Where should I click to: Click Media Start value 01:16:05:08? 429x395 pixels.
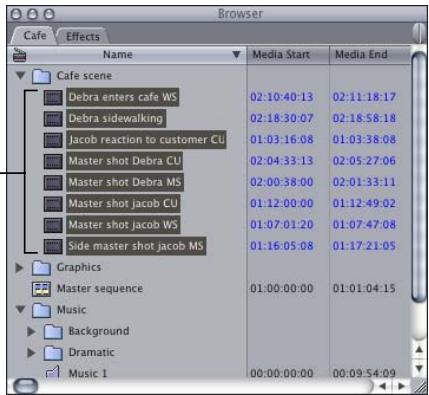tap(282, 246)
